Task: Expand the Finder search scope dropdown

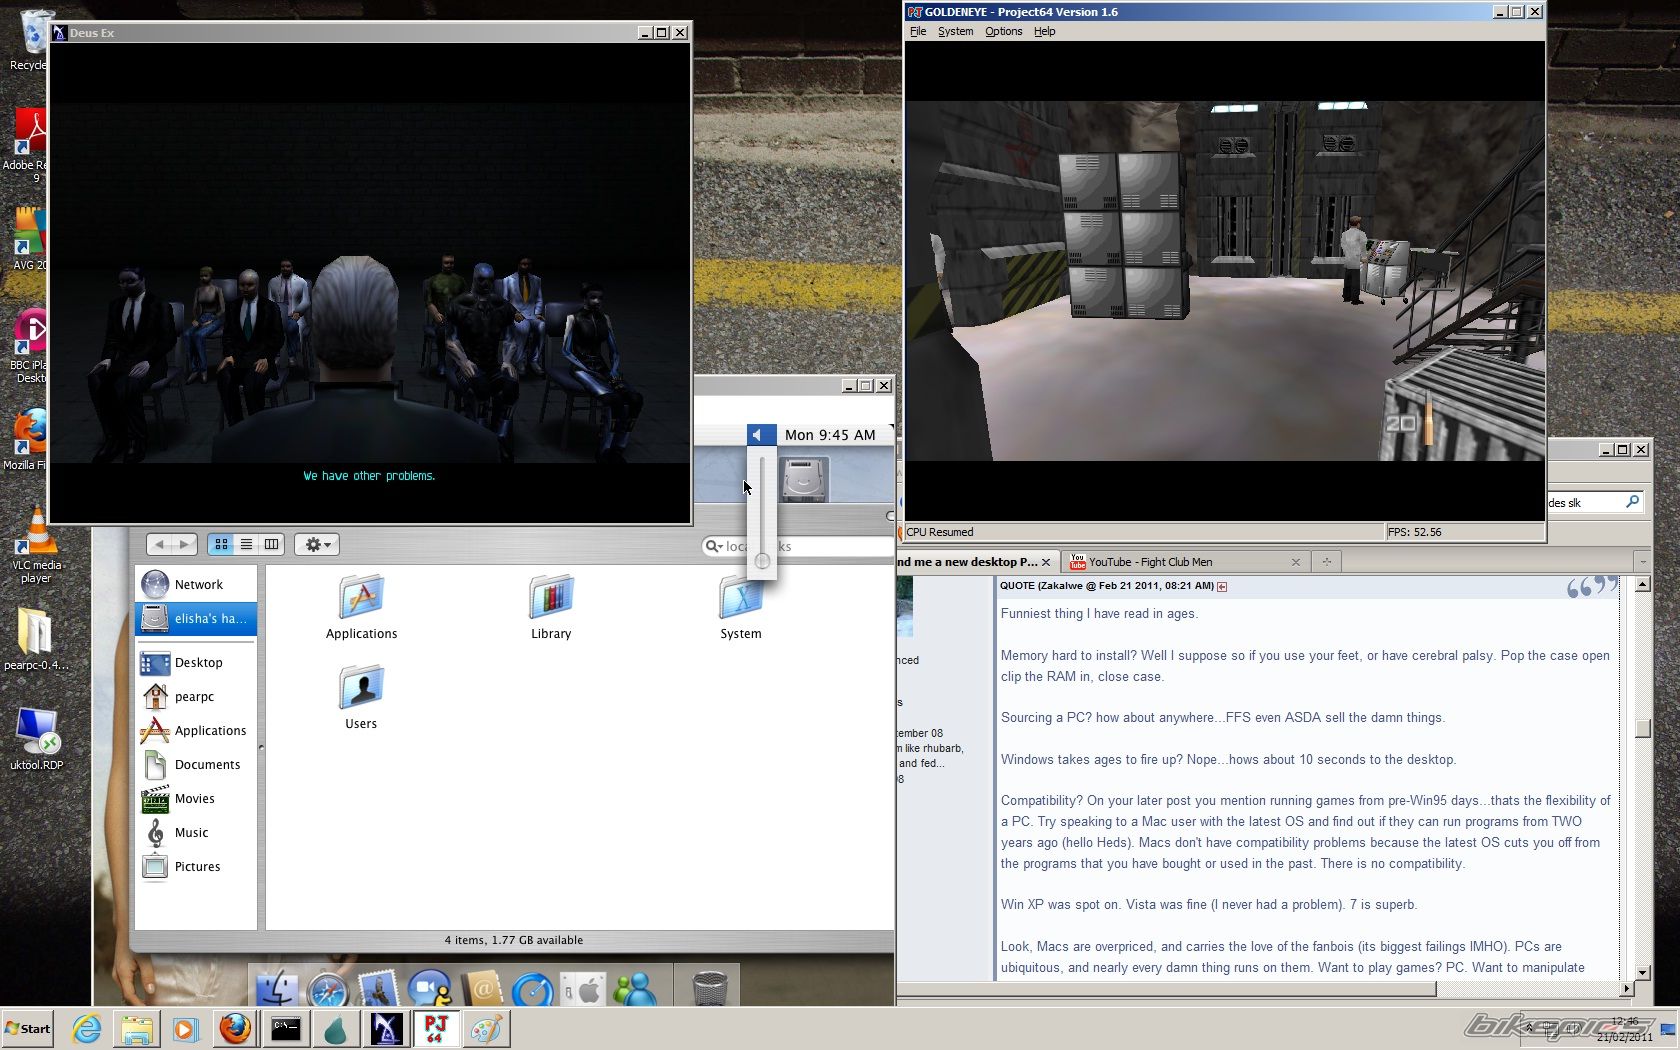Action: (x=714, y=546)
